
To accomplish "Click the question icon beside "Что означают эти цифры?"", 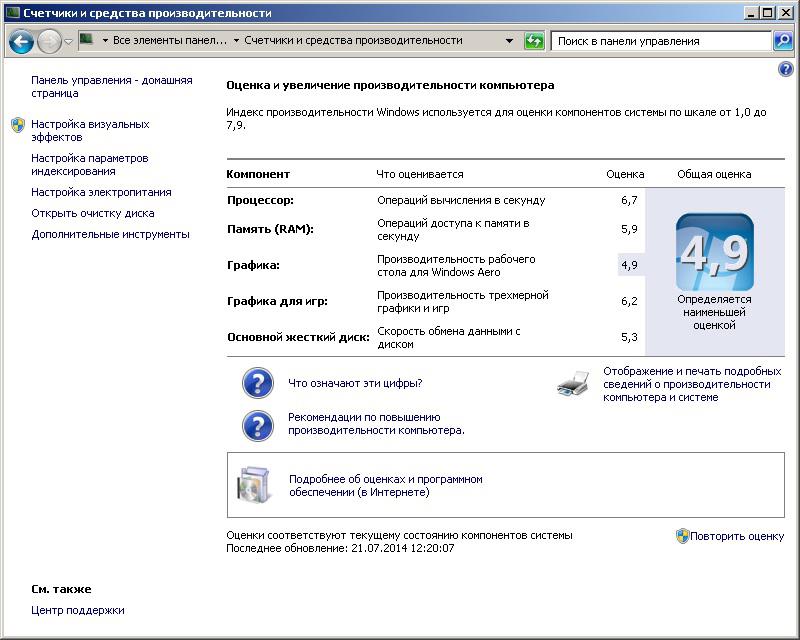I will pyautogui.click(x=258, y=383).
